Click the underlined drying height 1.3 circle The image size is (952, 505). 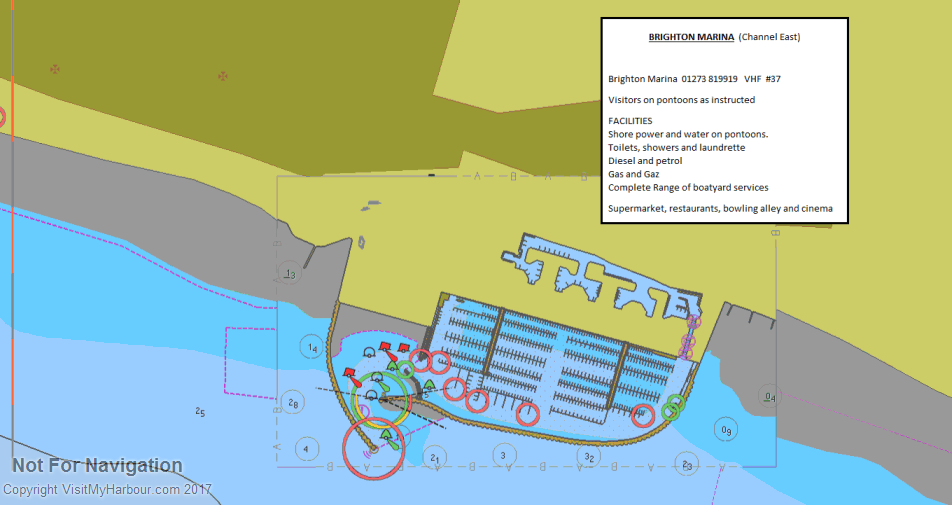pyautogui.click(x=291, y=274)
